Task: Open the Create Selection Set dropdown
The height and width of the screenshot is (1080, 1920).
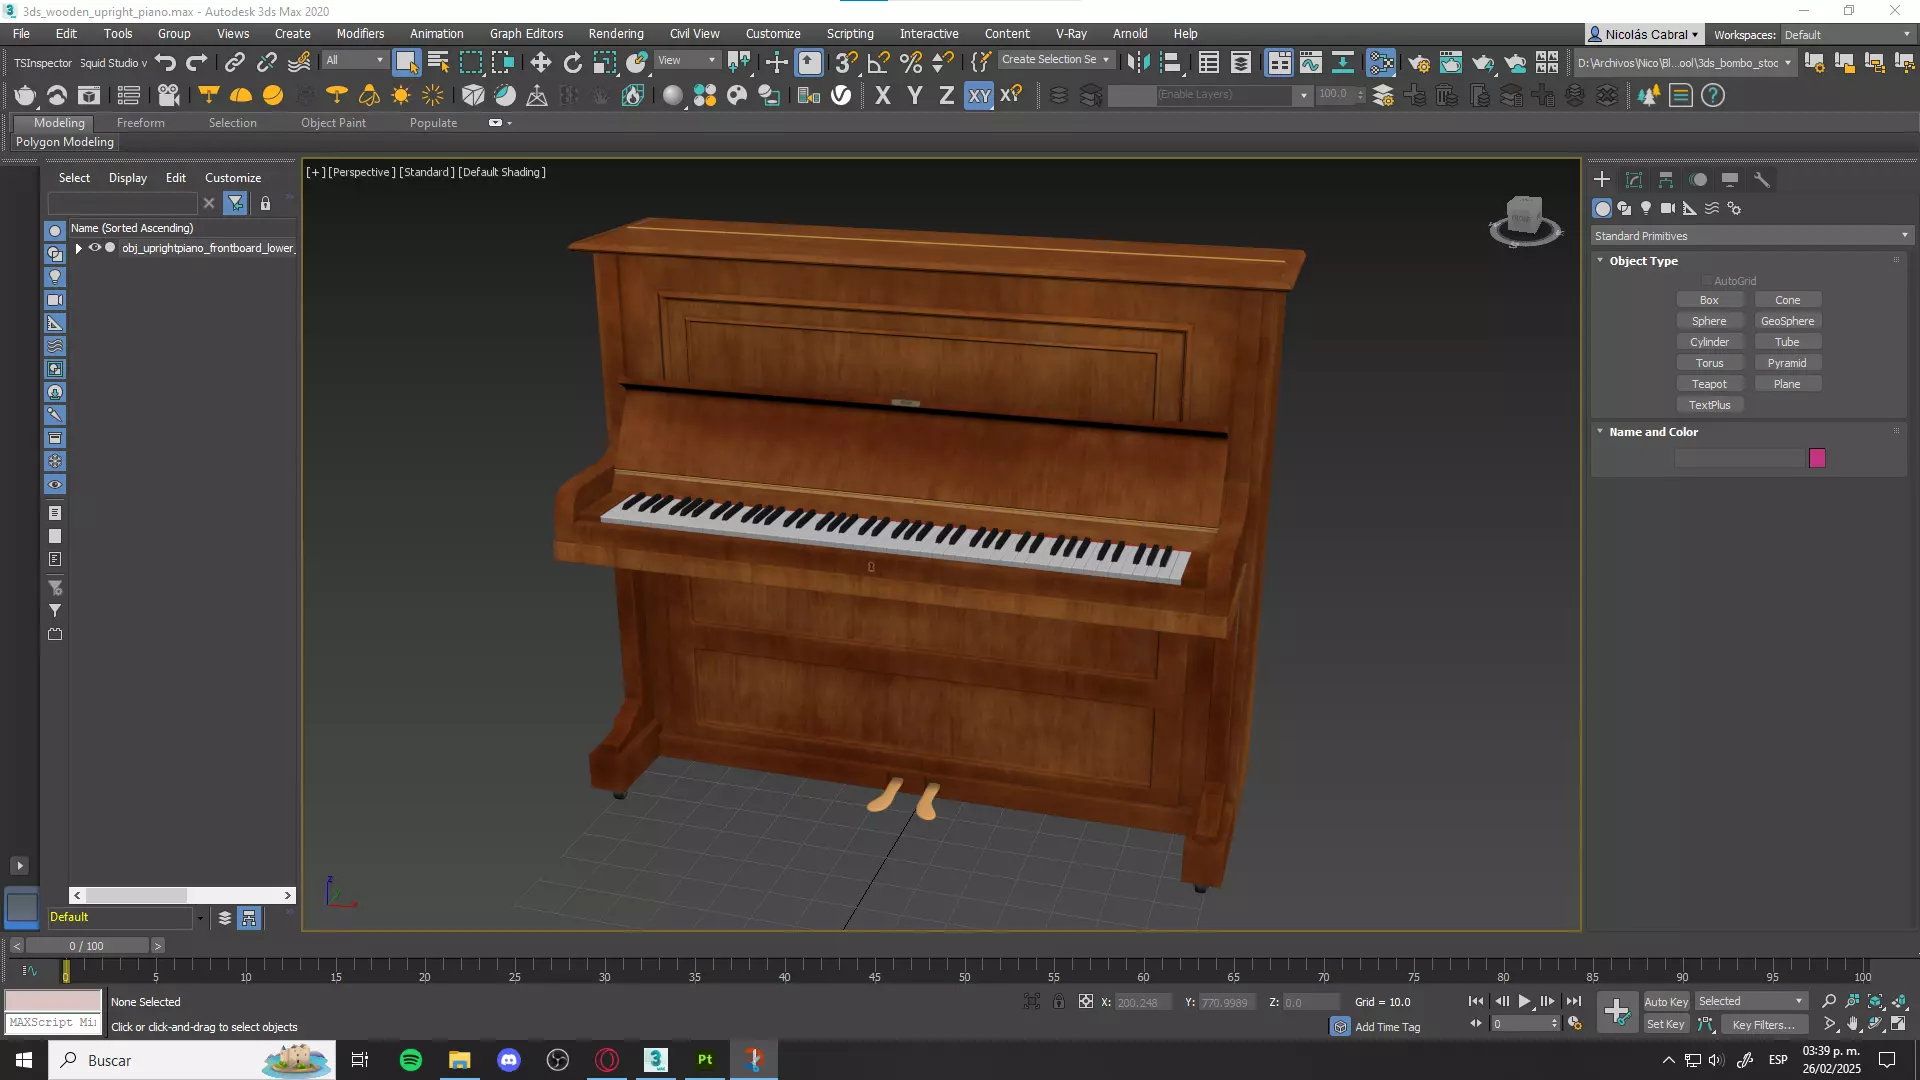Action: [1056, 60]
